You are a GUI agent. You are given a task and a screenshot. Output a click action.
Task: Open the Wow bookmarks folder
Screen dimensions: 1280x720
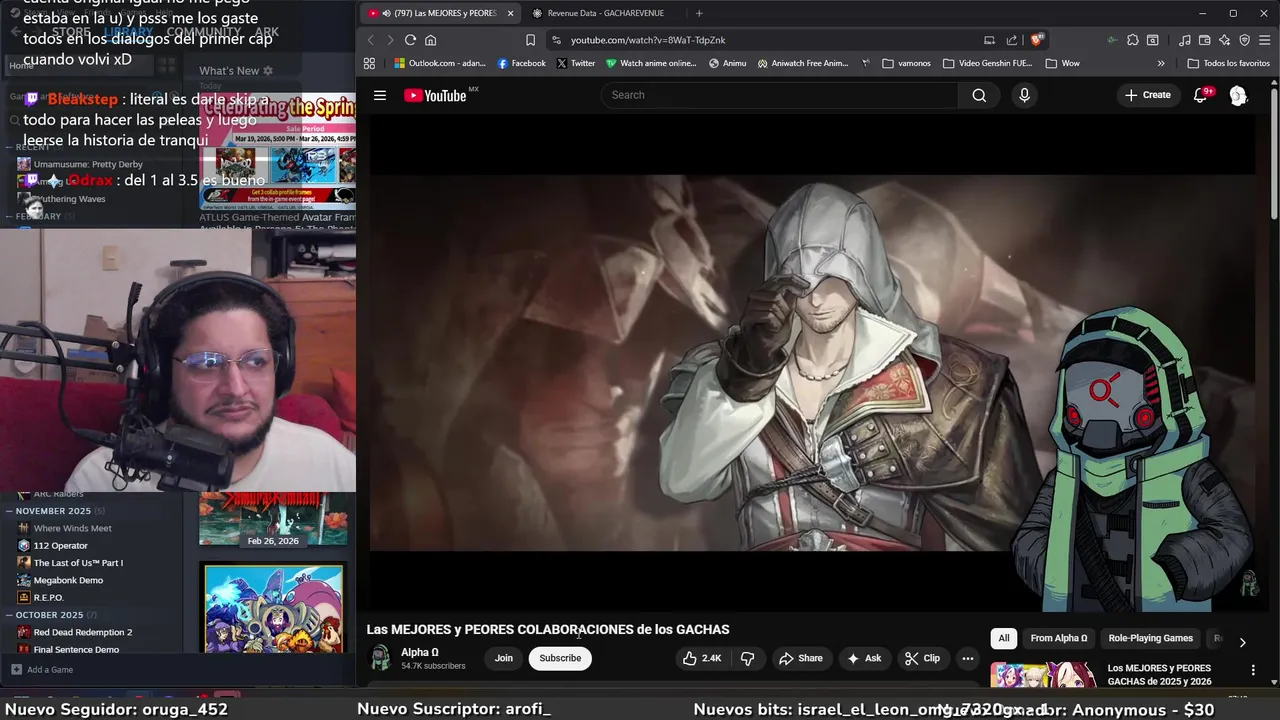(1063, 63)
